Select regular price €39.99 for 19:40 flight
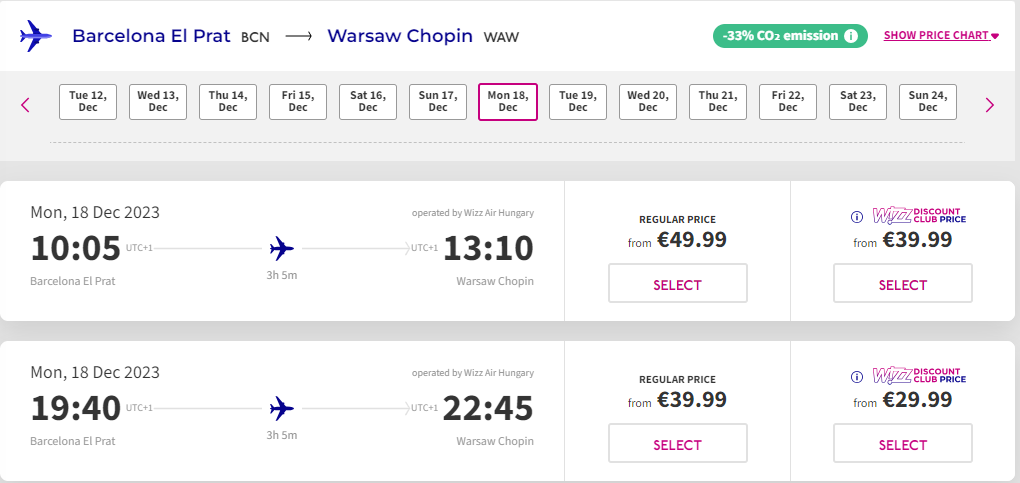Viewport: 1020px width, 483px height. point(678,443)
